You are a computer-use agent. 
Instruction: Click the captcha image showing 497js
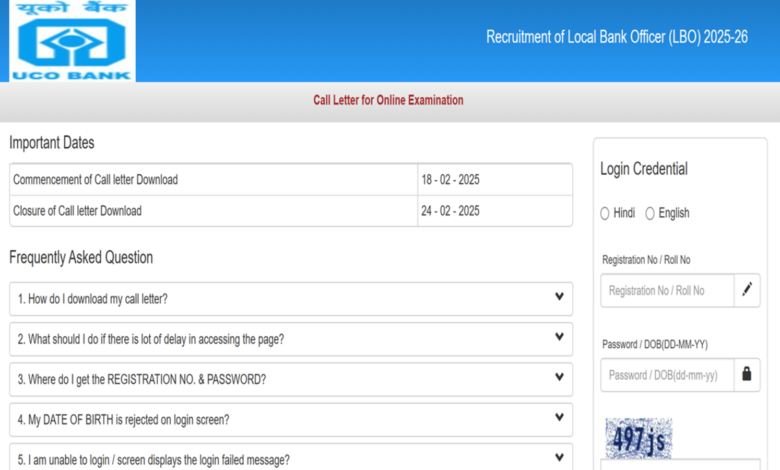638,438
